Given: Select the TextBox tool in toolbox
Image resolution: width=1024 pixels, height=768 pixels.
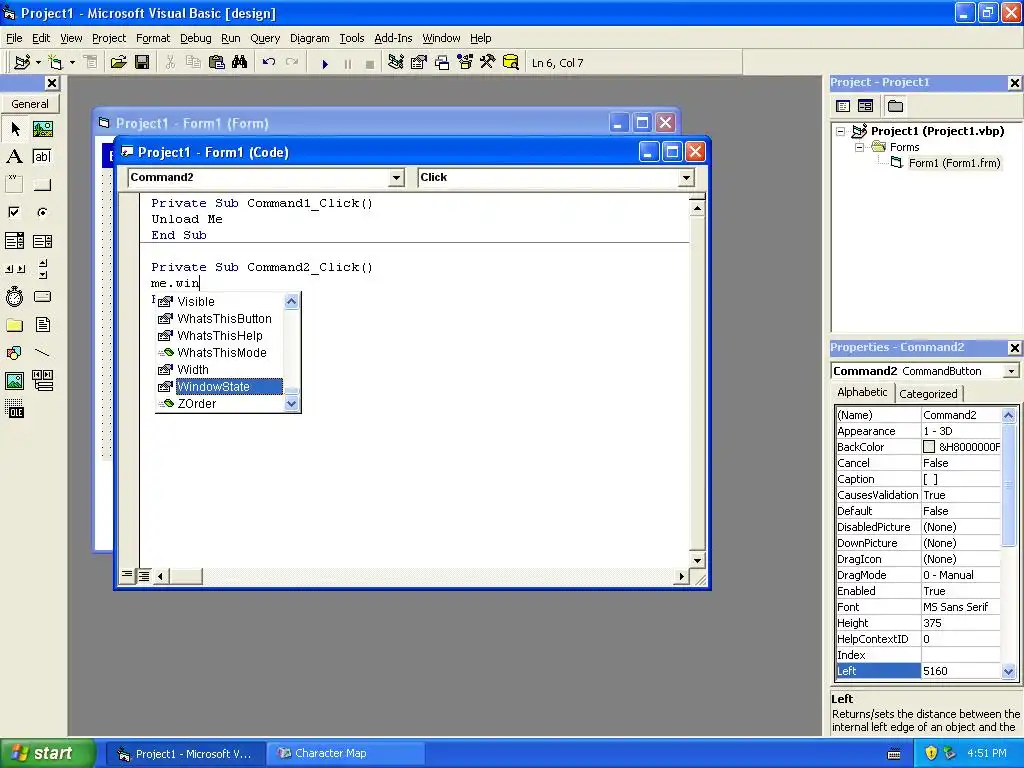Looking at the screenshot, I should pyautogui.click(x=42, y=157).
